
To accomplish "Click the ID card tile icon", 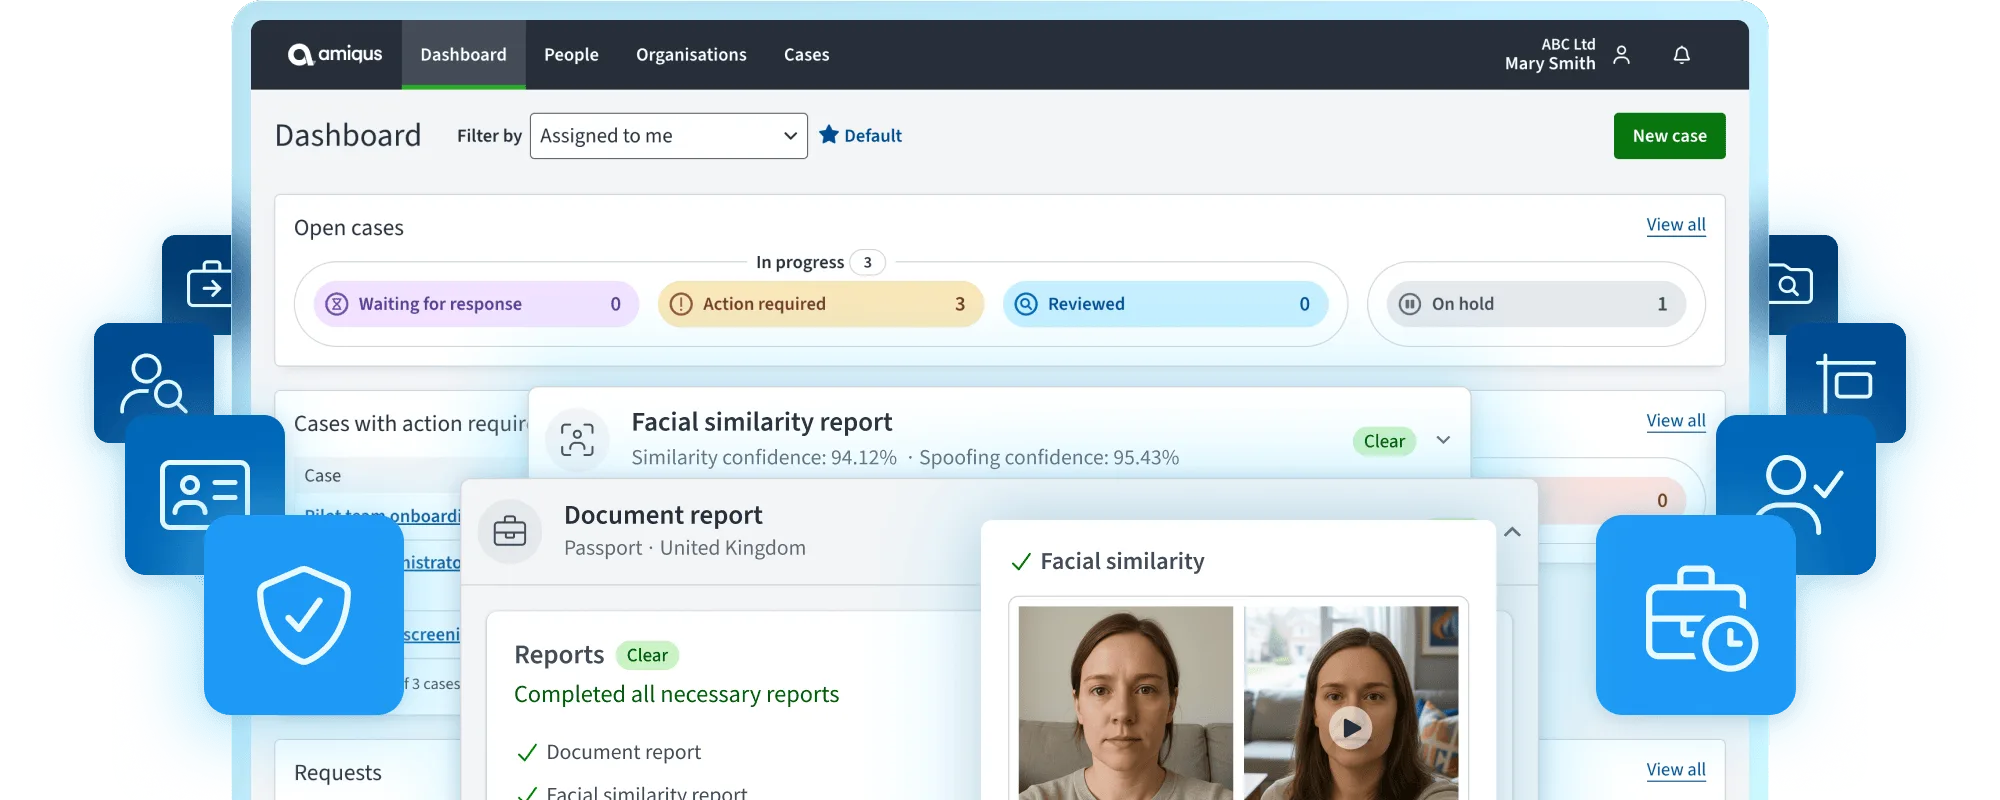I will click(x=205, y=495).
